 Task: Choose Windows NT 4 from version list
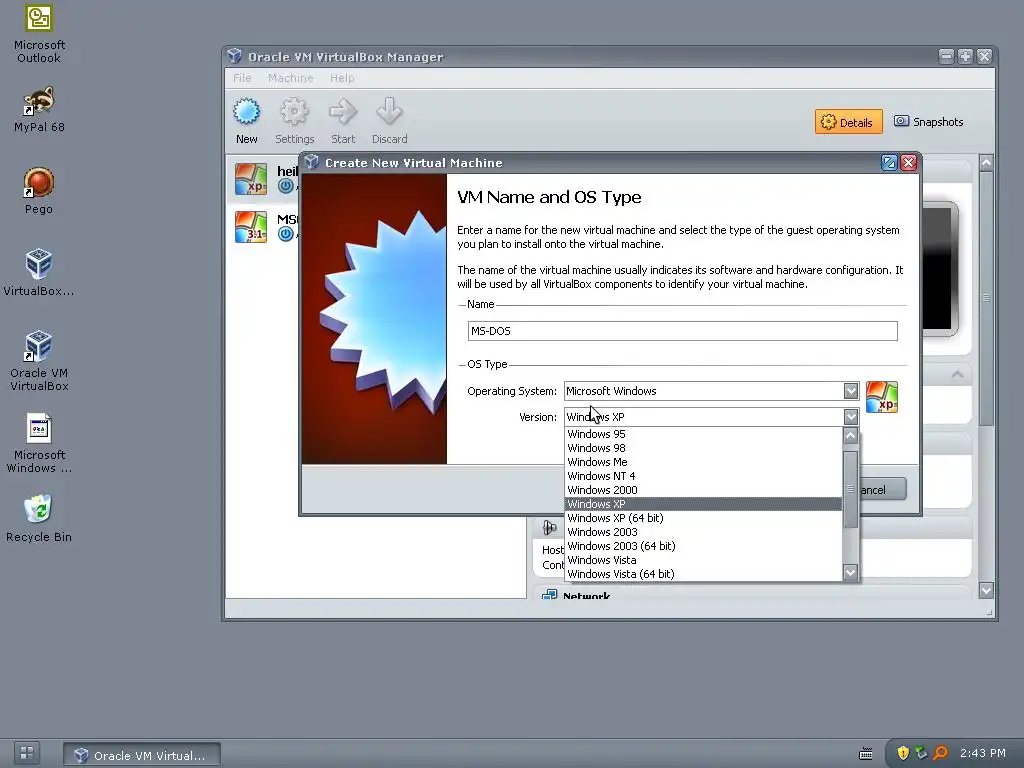coord(703,476)
